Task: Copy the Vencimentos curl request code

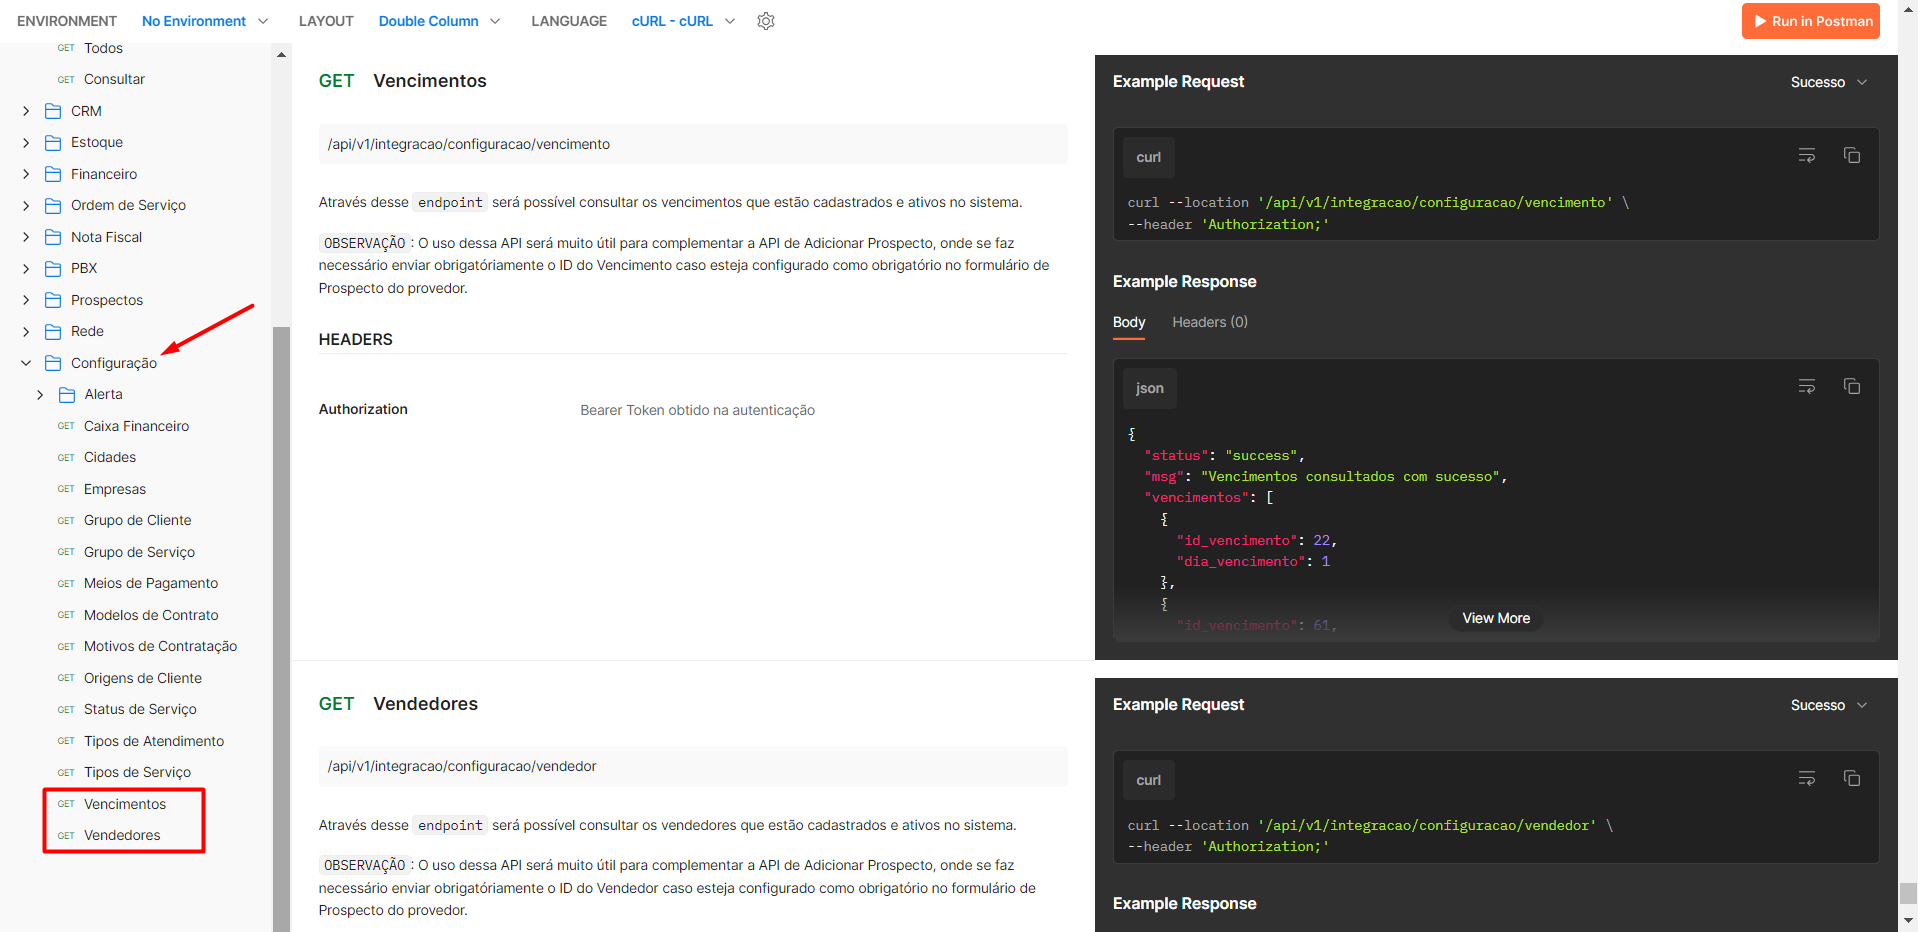Action: pos(1852,155)
